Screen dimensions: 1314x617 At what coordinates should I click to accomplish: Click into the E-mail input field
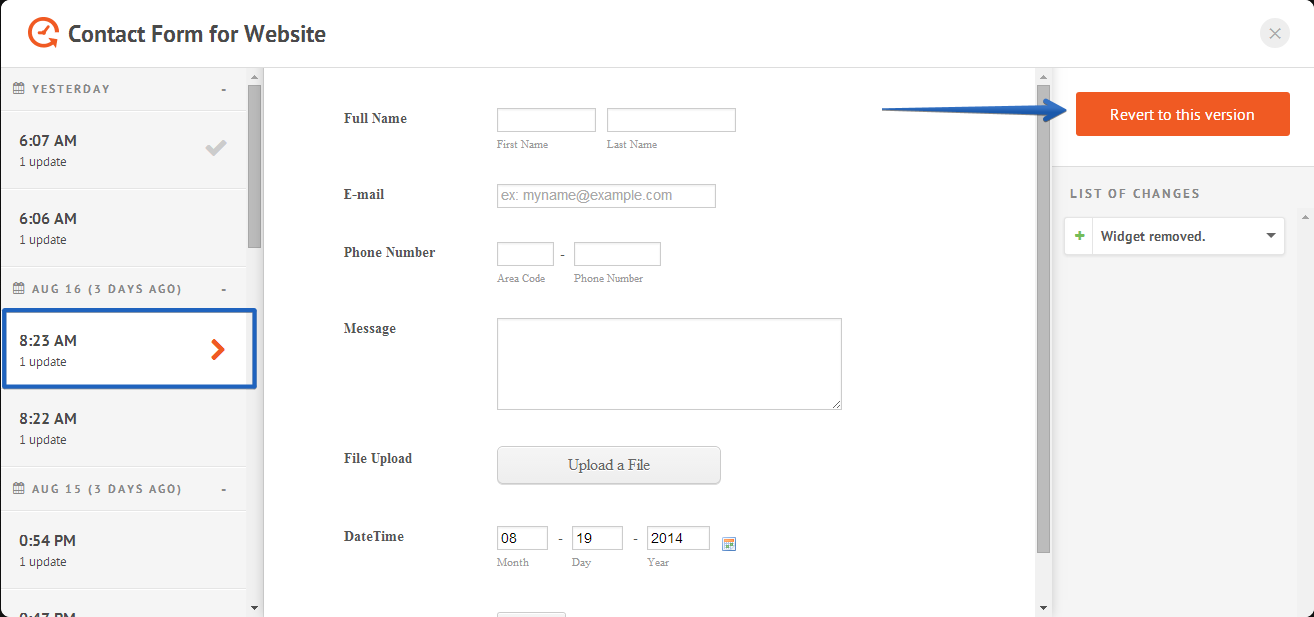click(606, 196)
